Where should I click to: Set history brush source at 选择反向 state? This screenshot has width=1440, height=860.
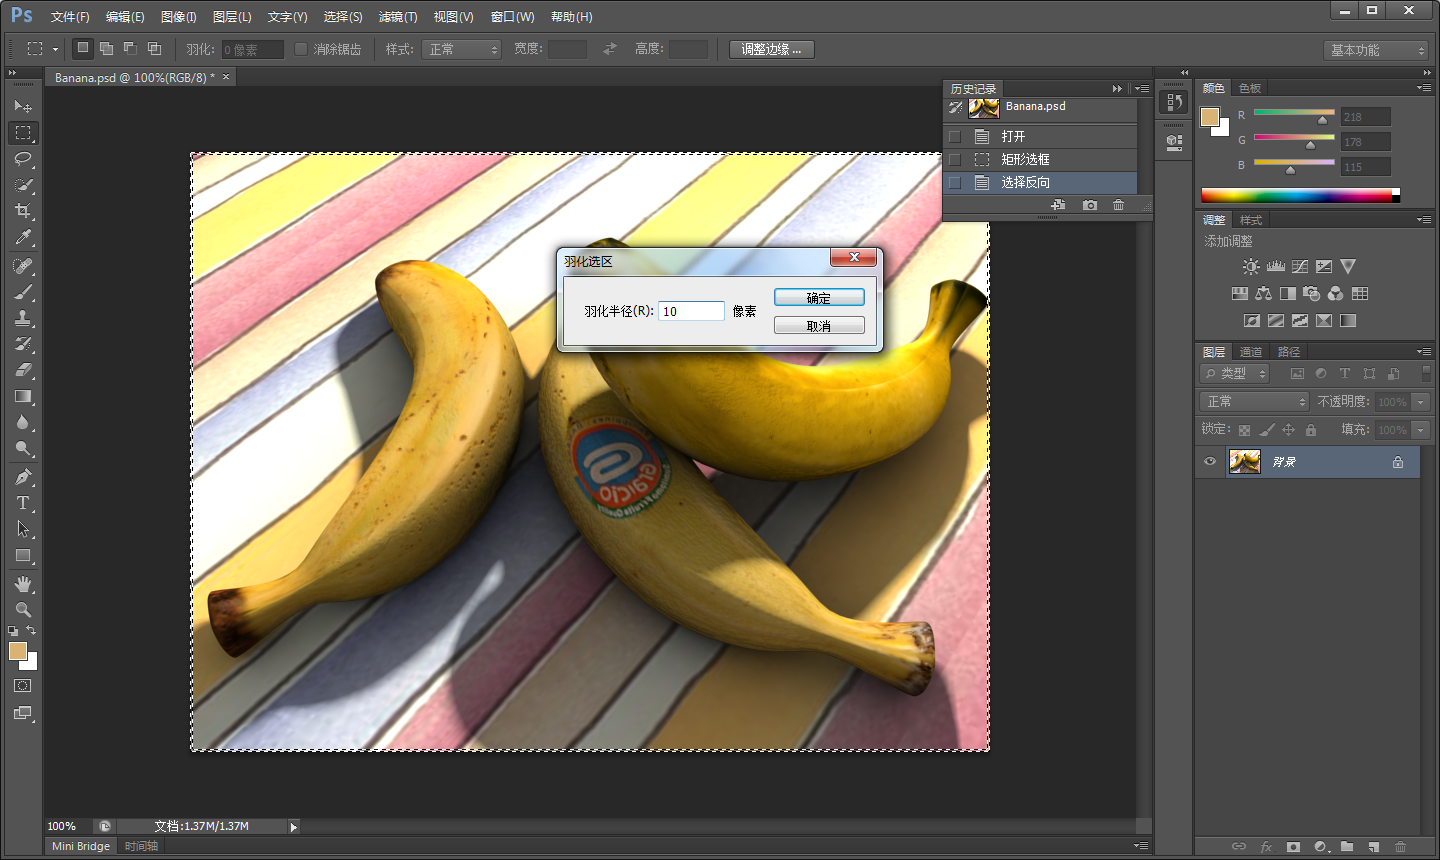coord(955,182)
